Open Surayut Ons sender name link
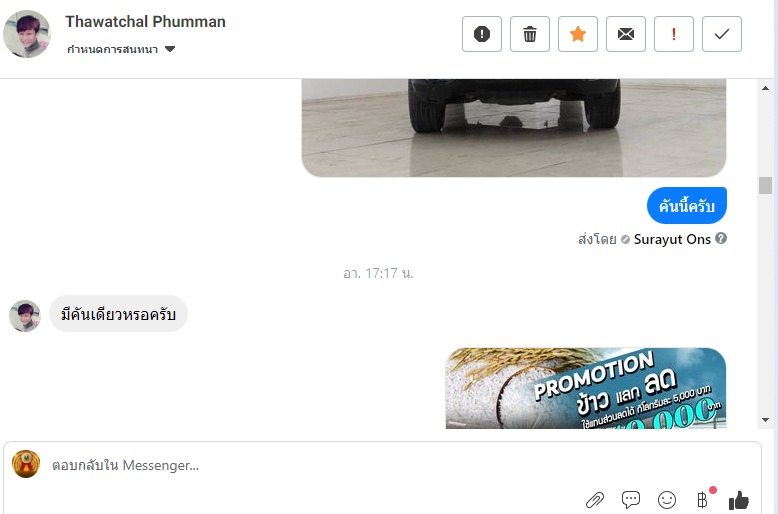The height and width of the screenshot is (514, 778). [672, 239]
